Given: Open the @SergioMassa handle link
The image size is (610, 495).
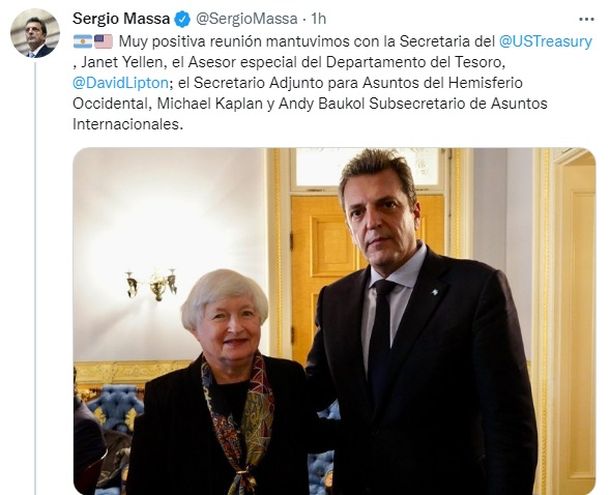Looking at the screenshot, I should [x=247, y=19].
